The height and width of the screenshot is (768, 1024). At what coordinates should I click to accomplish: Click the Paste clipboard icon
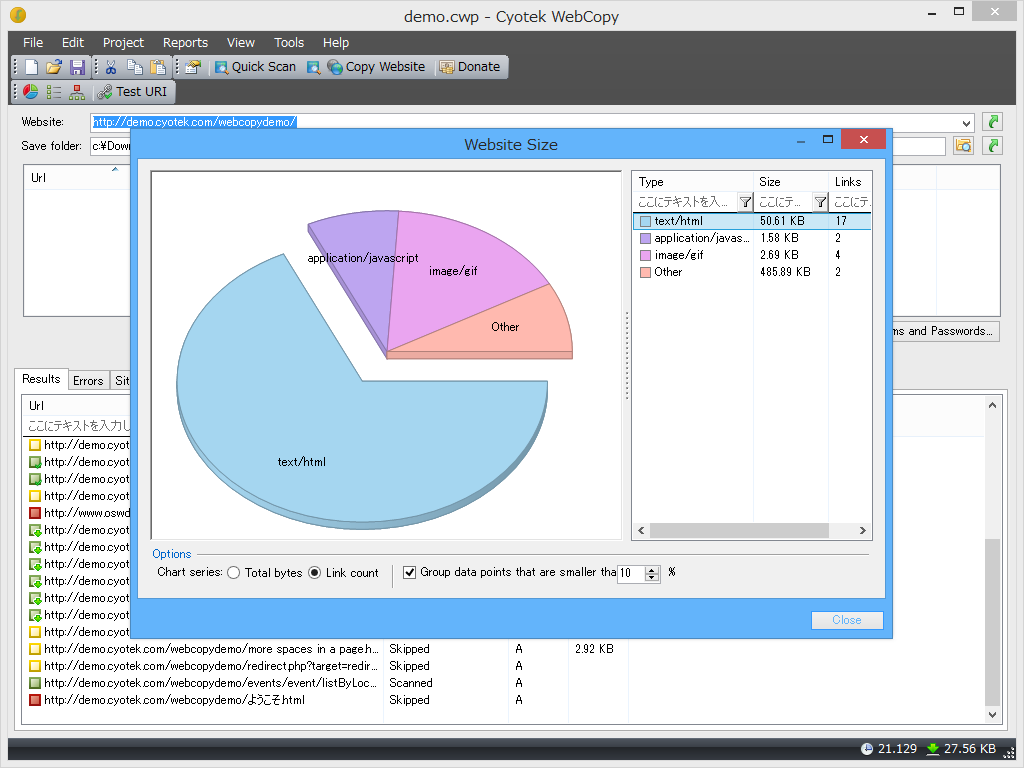pos(158,67)
